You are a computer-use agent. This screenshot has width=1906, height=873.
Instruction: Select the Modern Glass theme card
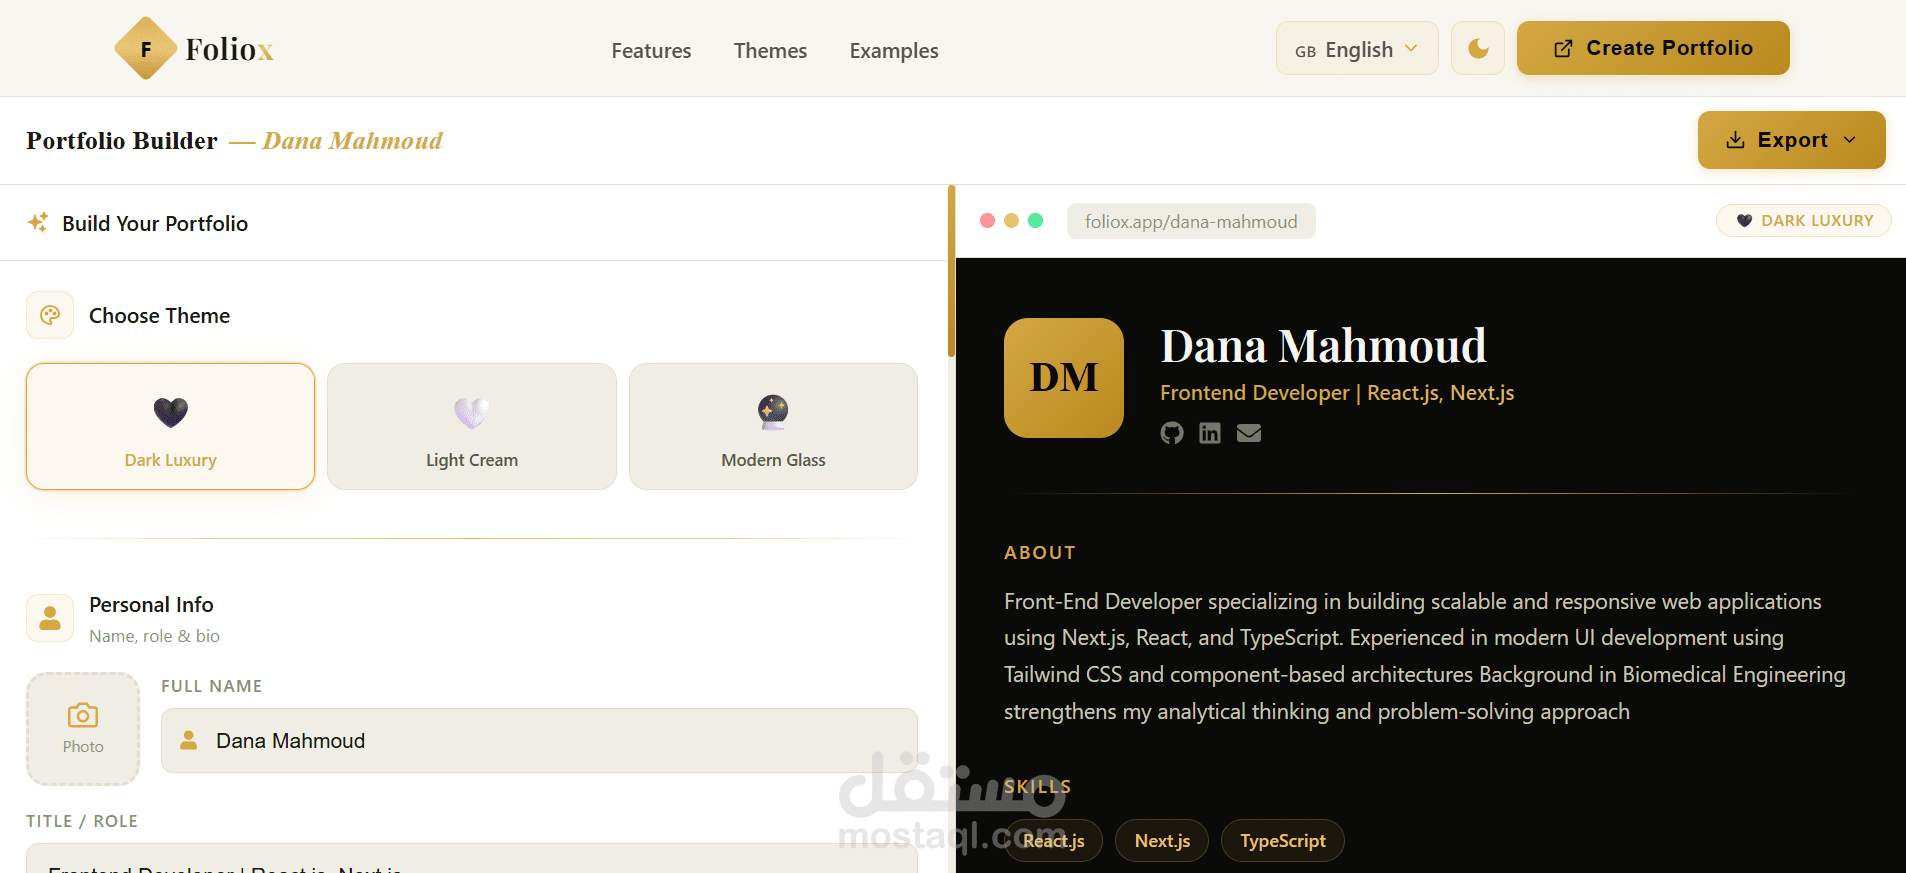pos(773,426)
